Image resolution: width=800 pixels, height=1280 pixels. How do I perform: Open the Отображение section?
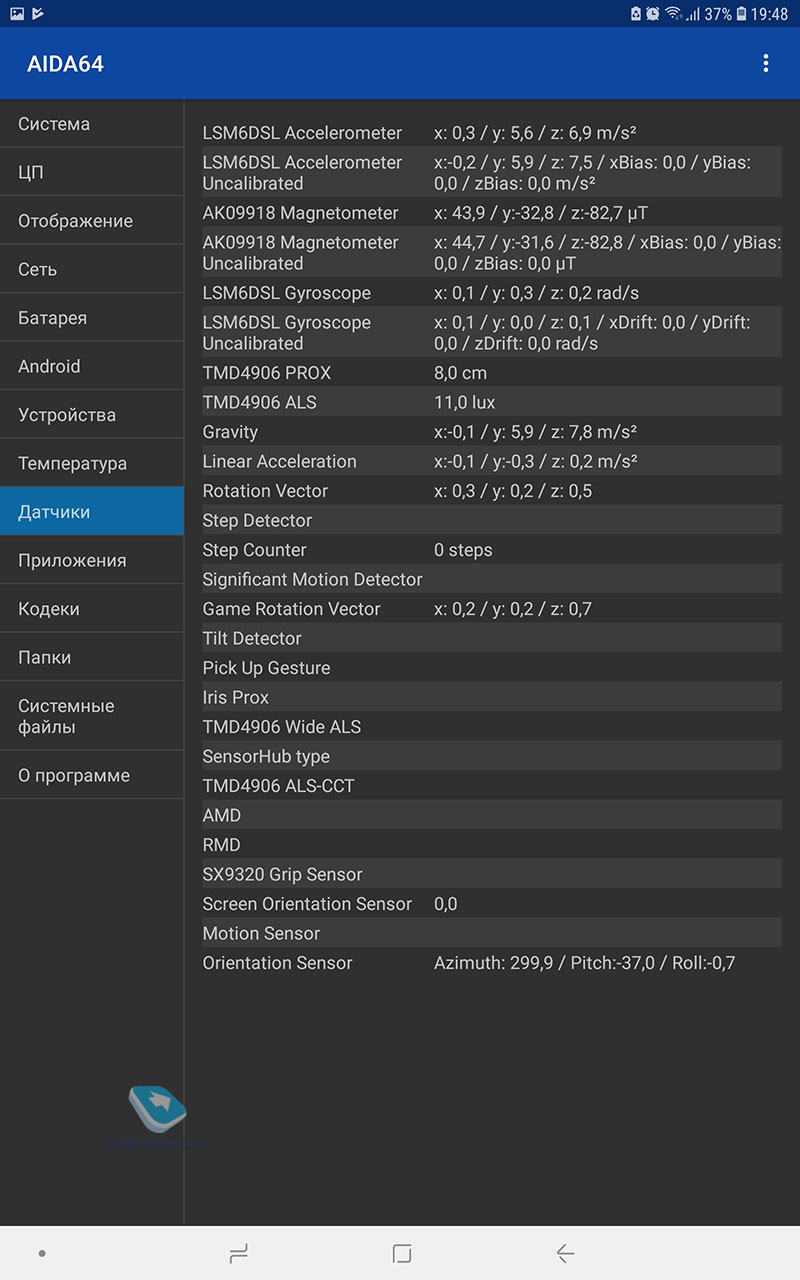coord(92,221)
